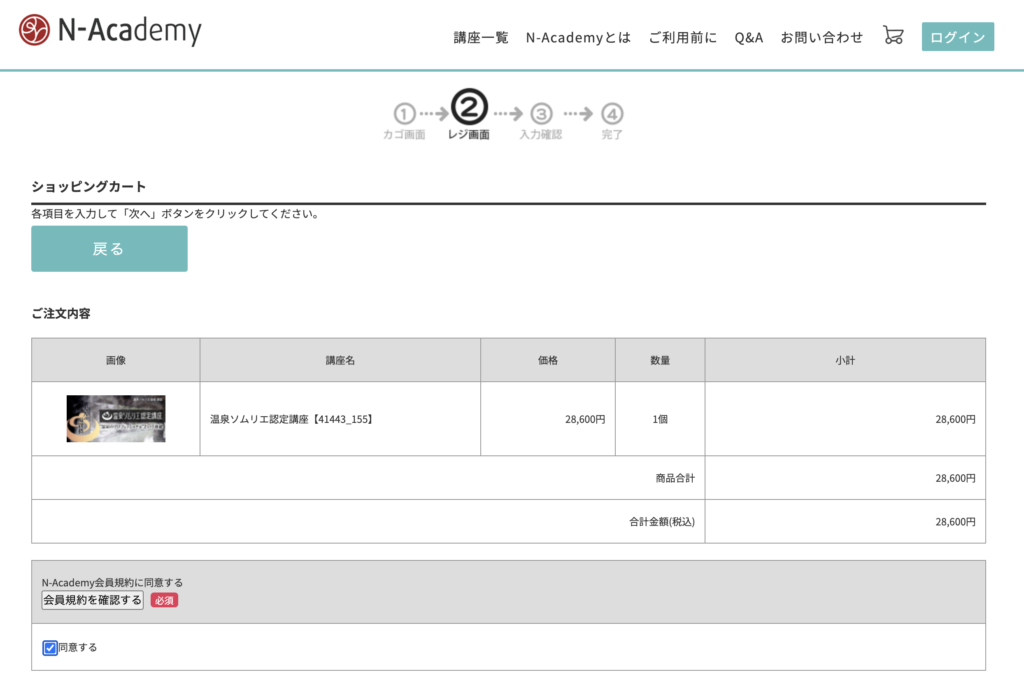This screenshot has width=1024, height=686.
Task: Click step 2 レジ画面 circle icon
Action: click(469, 108)
